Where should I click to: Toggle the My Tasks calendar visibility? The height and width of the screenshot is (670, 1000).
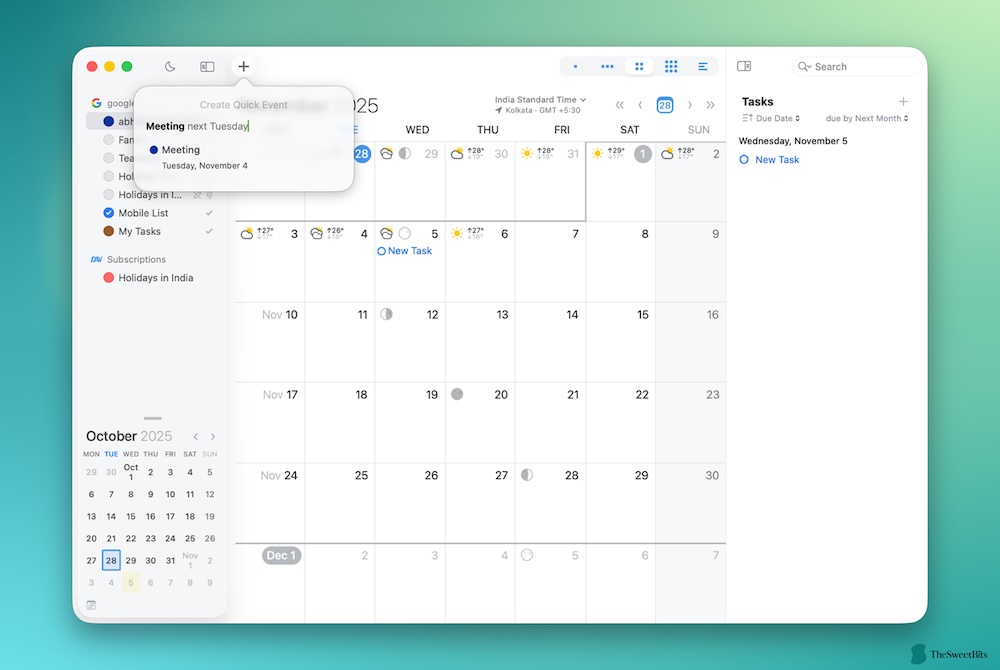pyautogui.click(x=110, y=231)
